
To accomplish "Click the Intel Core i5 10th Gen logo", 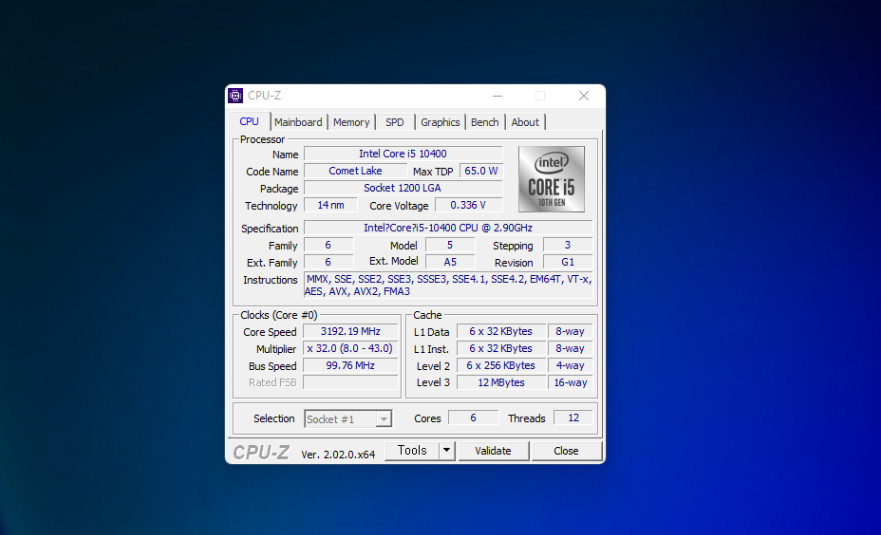I will click(x=551, y=179).
